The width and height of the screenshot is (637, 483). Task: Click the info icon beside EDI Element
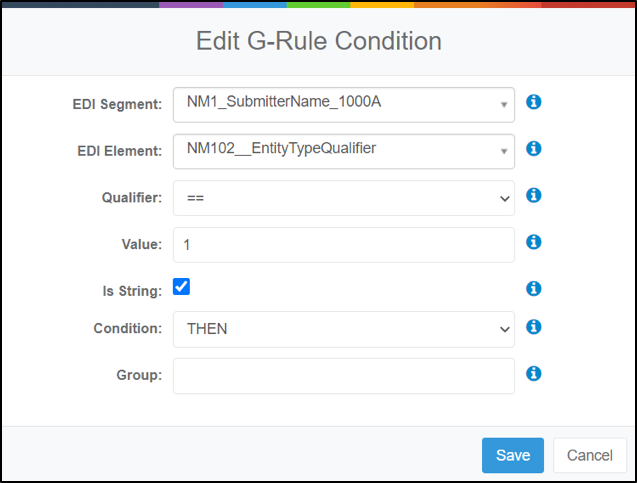coord(533,149)
